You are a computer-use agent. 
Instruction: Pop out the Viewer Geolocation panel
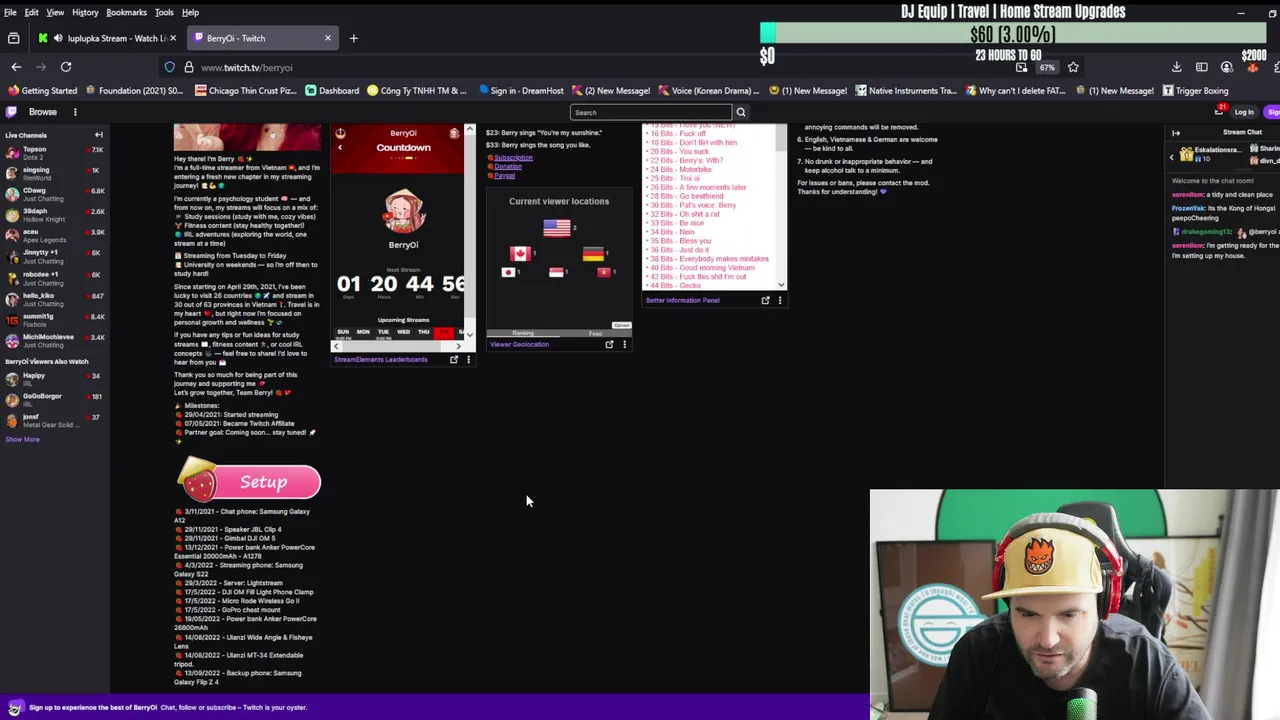click(x=609, y=344)
